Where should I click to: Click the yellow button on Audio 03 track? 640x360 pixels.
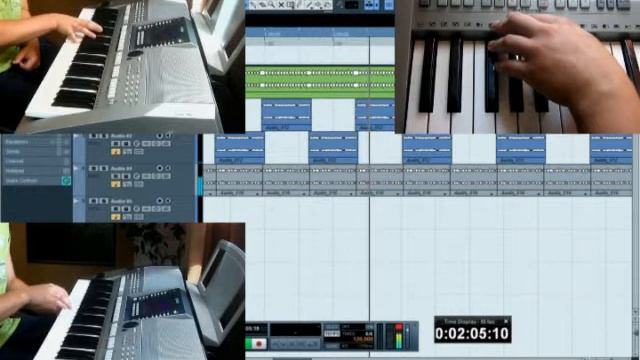pyautogui.click(x=116, y=151)
